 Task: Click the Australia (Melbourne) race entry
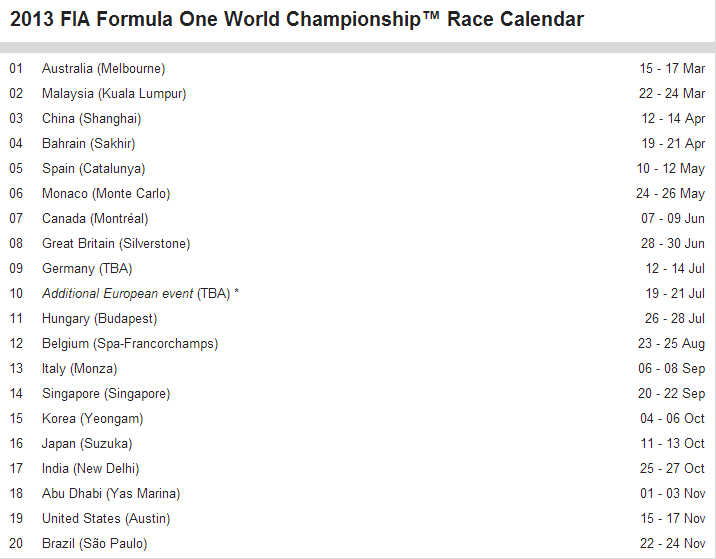point(103,69)
